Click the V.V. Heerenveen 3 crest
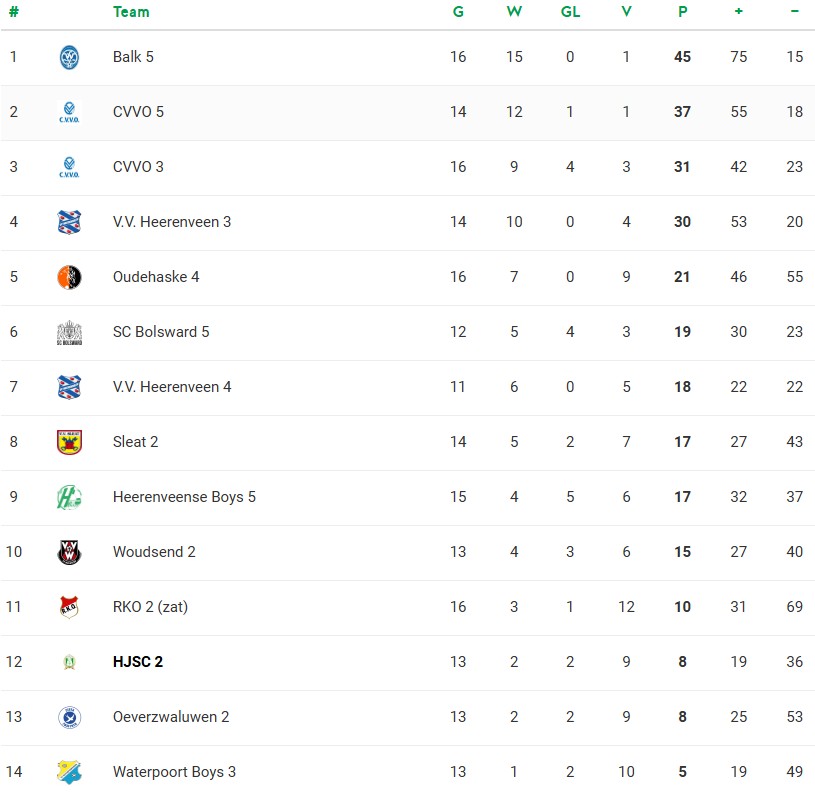The image size is (815, 792). pos(69,222)
